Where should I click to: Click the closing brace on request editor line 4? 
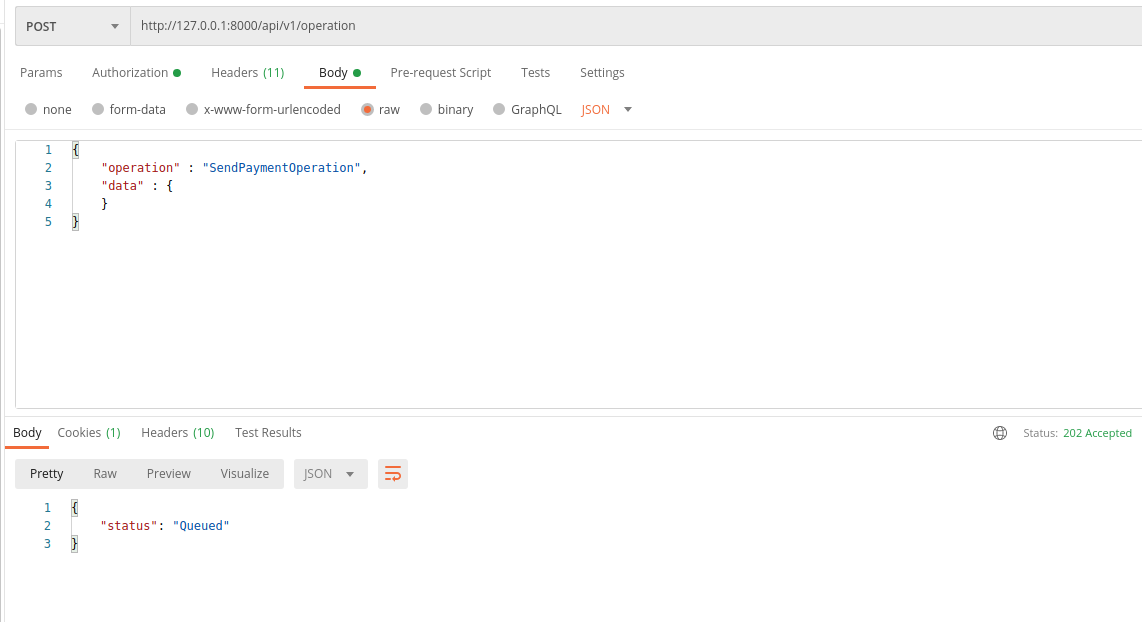click(x=104, y=204)
